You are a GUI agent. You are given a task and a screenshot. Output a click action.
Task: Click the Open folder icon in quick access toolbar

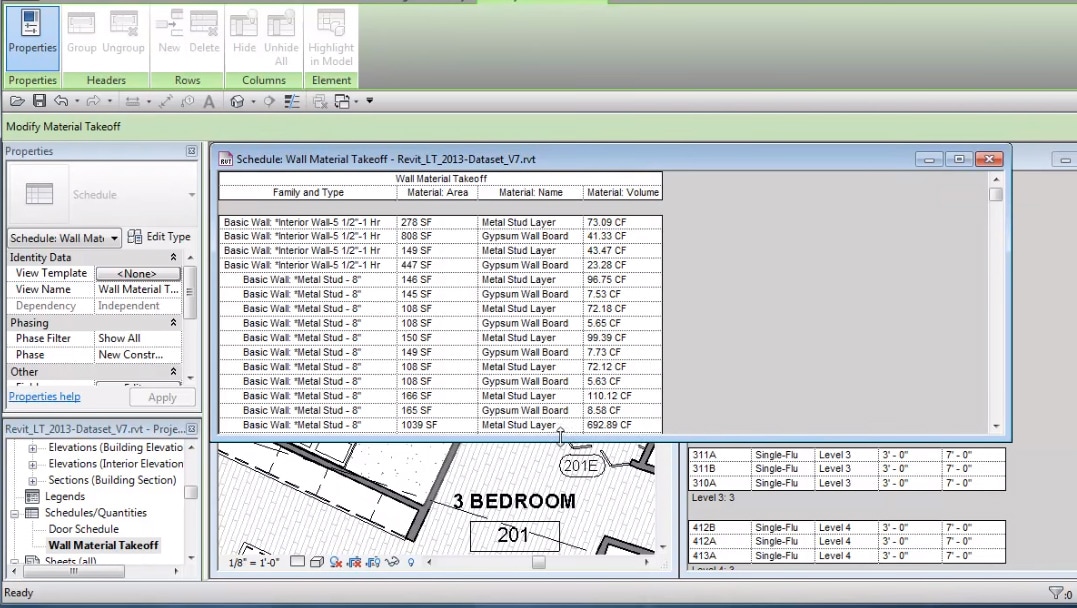point(17,101)
